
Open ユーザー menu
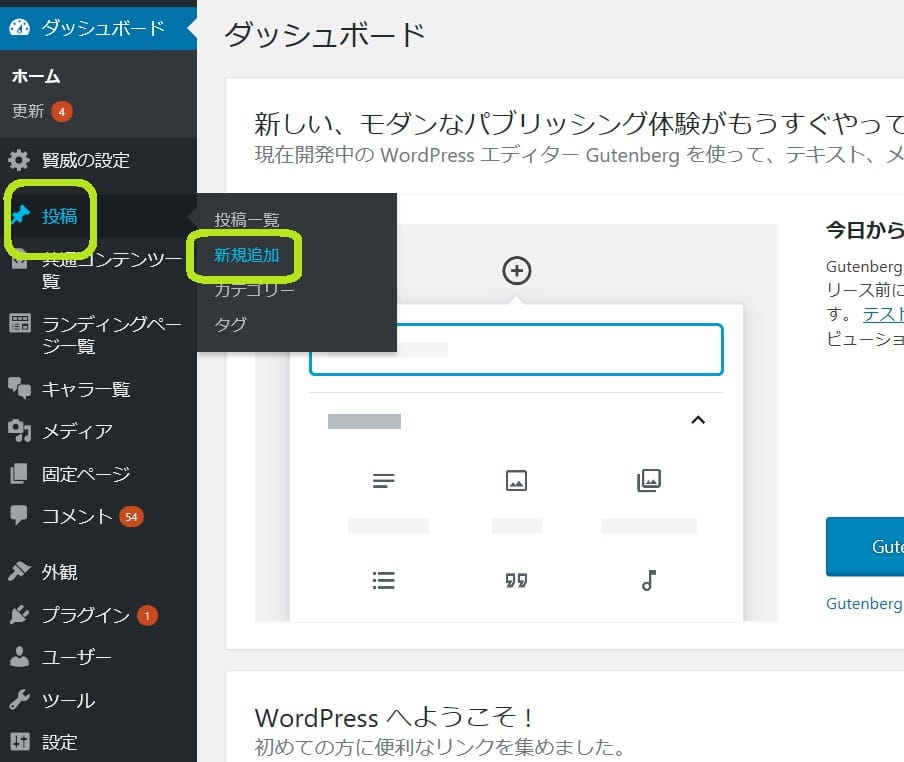coord(98,657)
